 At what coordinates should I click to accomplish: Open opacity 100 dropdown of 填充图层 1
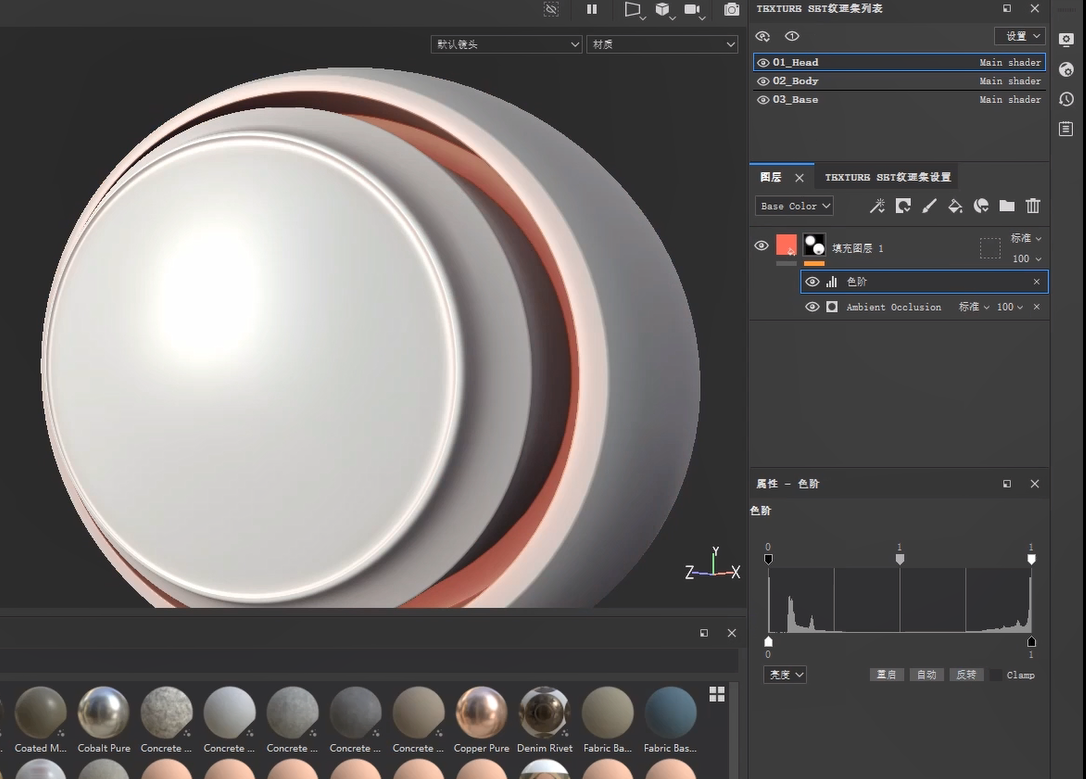click(1026, 259)
